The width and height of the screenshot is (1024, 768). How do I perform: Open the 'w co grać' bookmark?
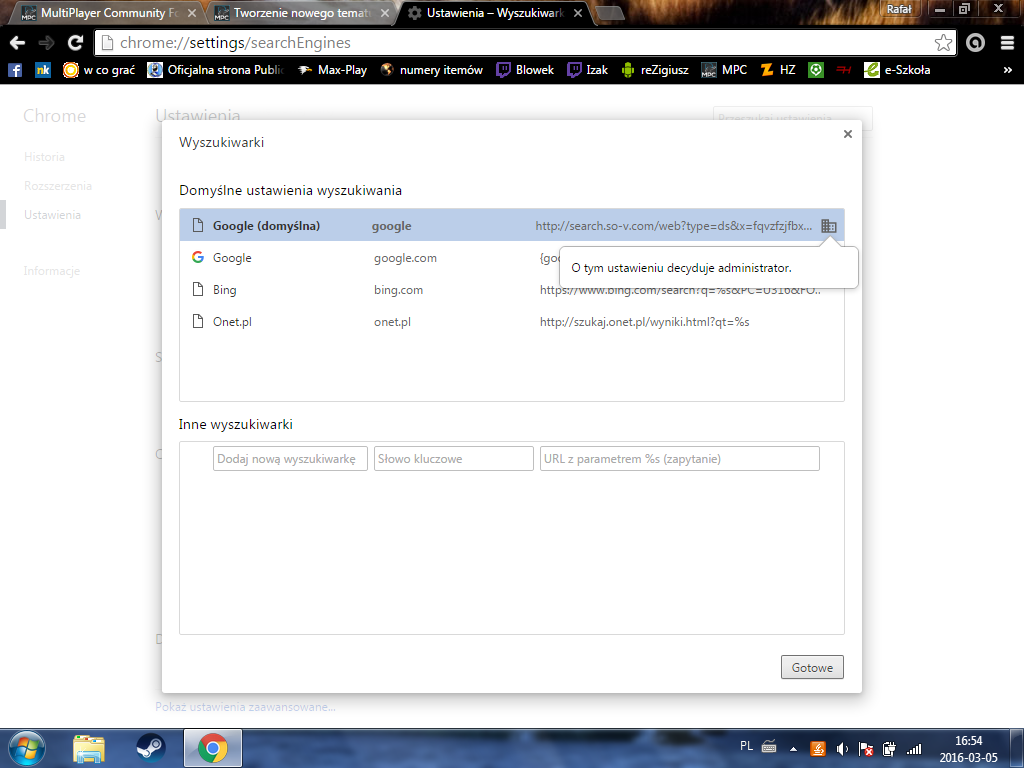click(99, 70)
